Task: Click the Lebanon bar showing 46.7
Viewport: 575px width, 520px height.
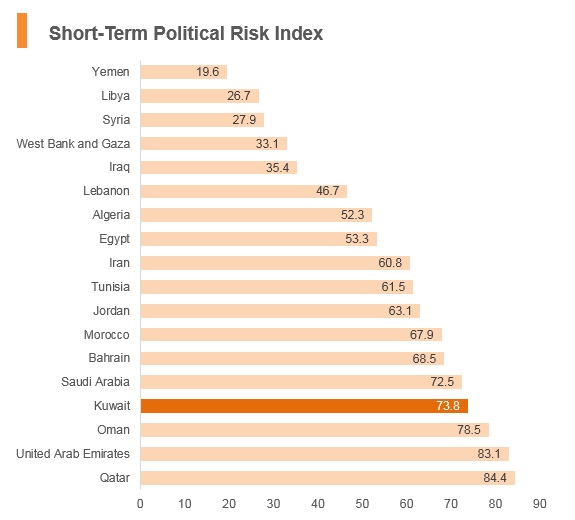Action: (244, 191)
